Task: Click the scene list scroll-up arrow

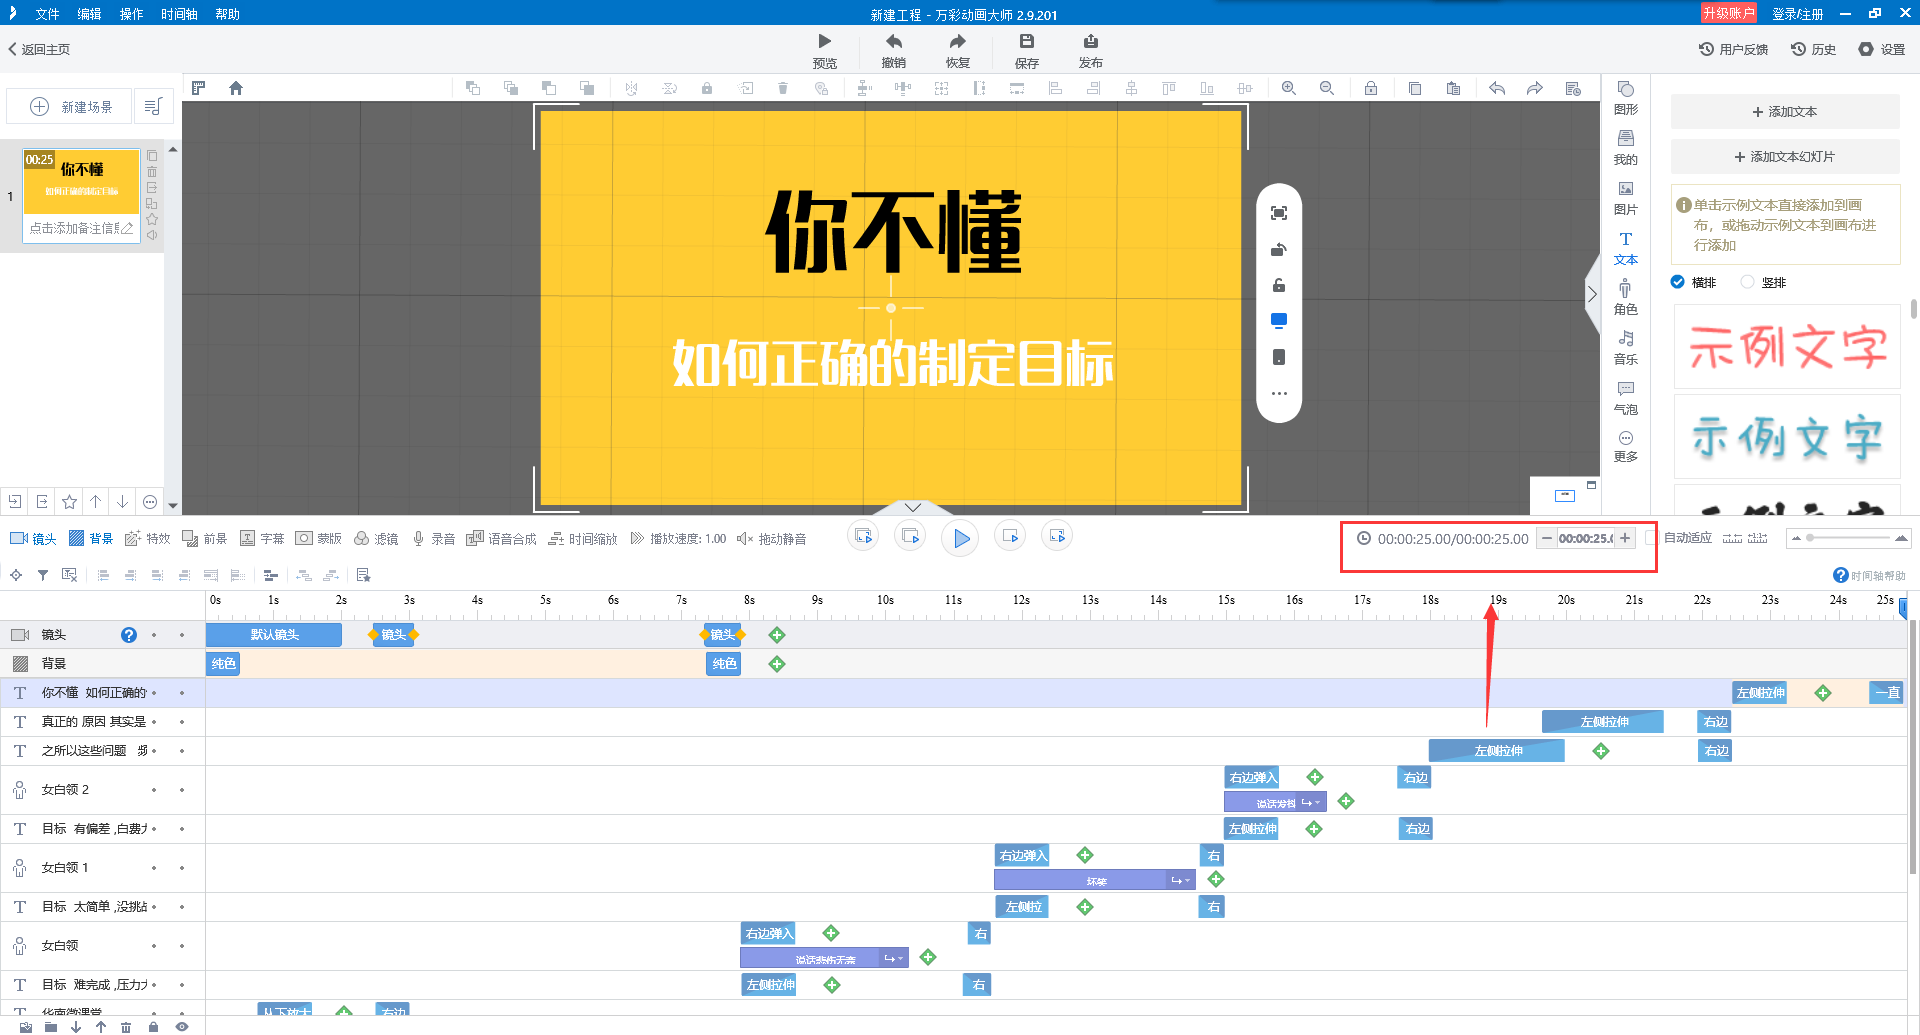Action: [x=173, y=149]
